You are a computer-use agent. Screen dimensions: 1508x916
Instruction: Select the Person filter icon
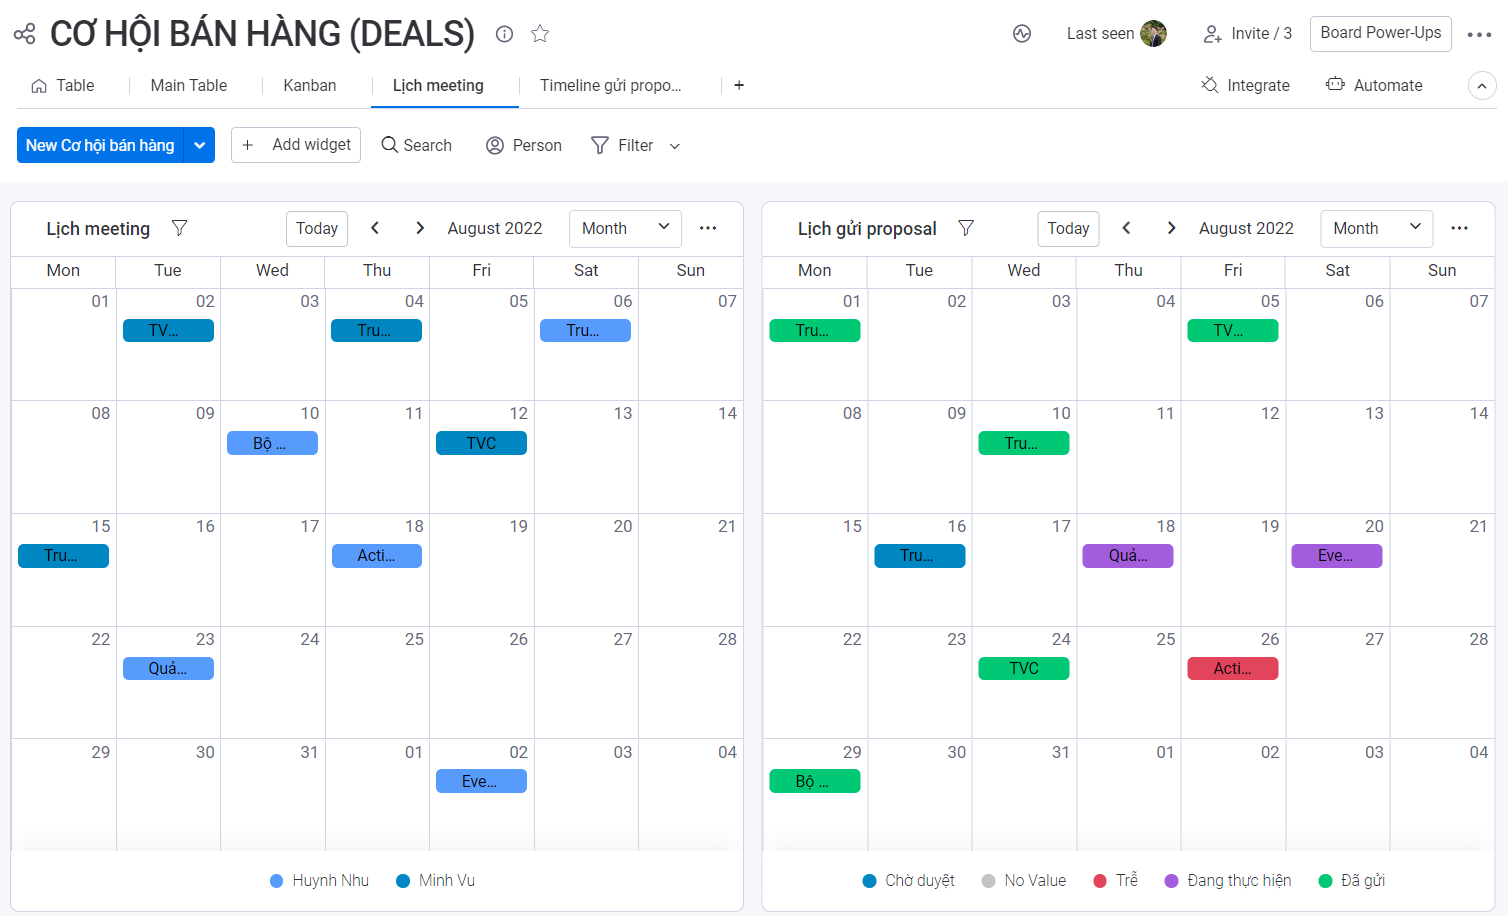tap(494, 146)
